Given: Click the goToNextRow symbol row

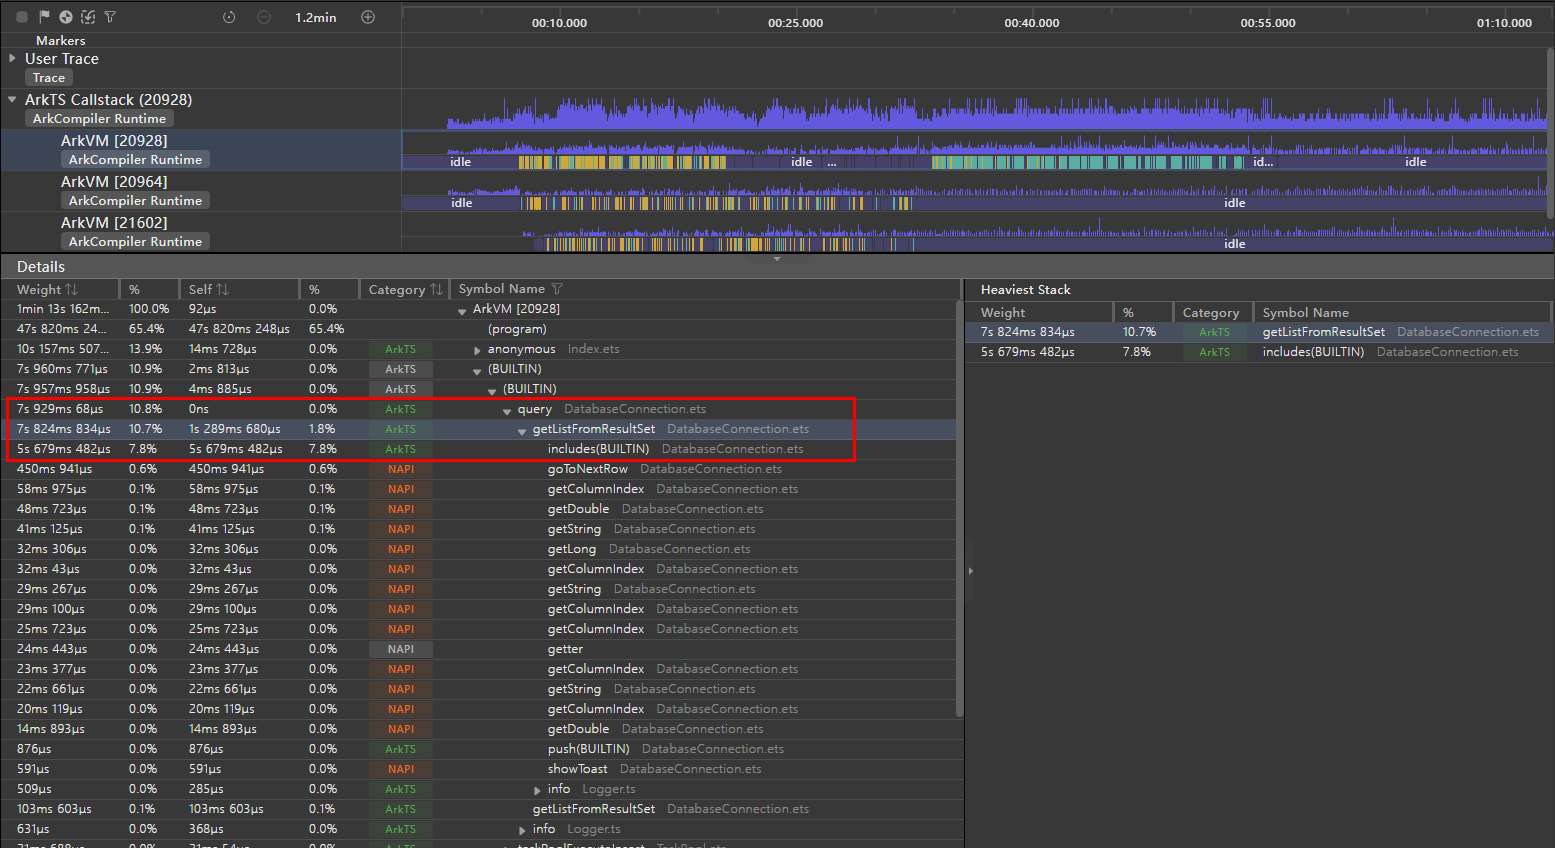Looking at the screenshot, I should (588, 469).
